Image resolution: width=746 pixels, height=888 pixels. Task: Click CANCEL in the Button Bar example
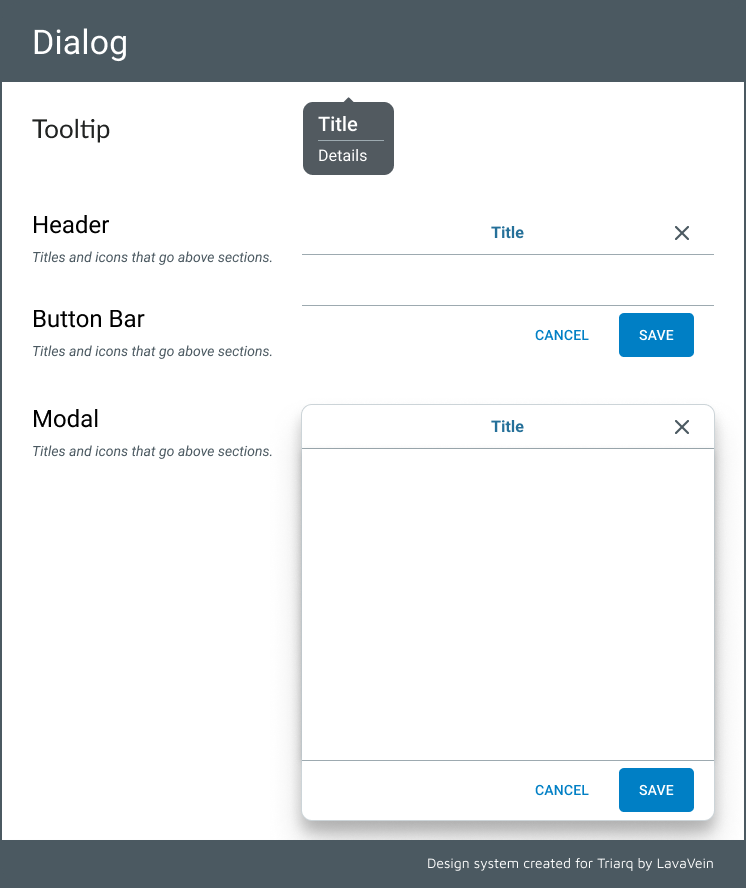coord(562,335)
